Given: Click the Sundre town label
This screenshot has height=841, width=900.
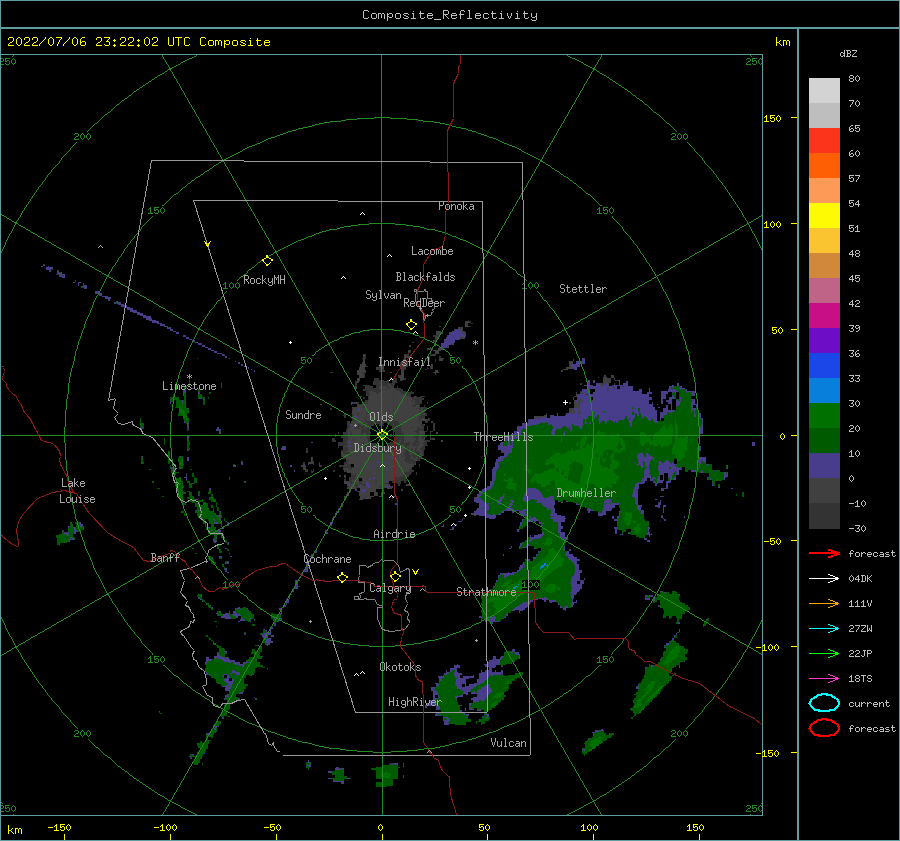Looking at the screenshot, I should (x=303, y=415).
